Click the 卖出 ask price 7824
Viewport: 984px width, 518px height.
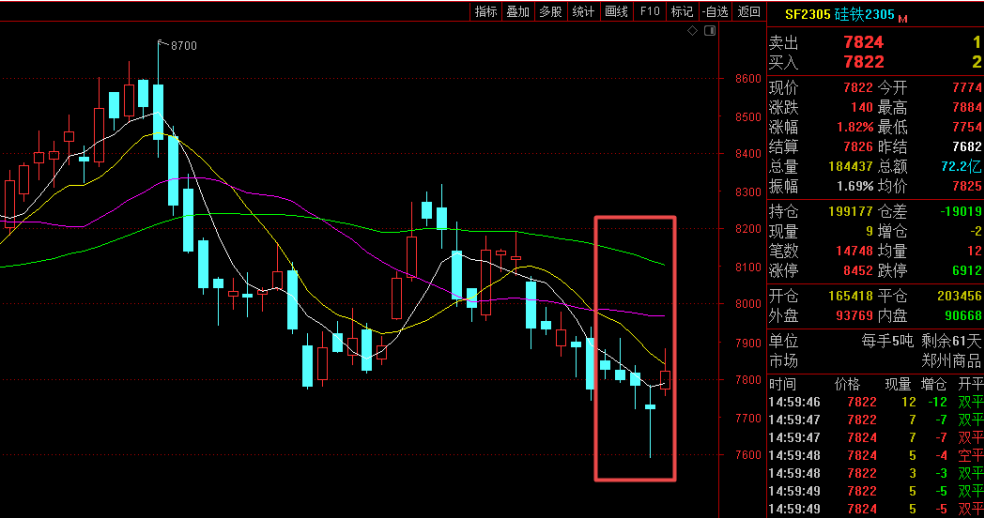(862, 42)
